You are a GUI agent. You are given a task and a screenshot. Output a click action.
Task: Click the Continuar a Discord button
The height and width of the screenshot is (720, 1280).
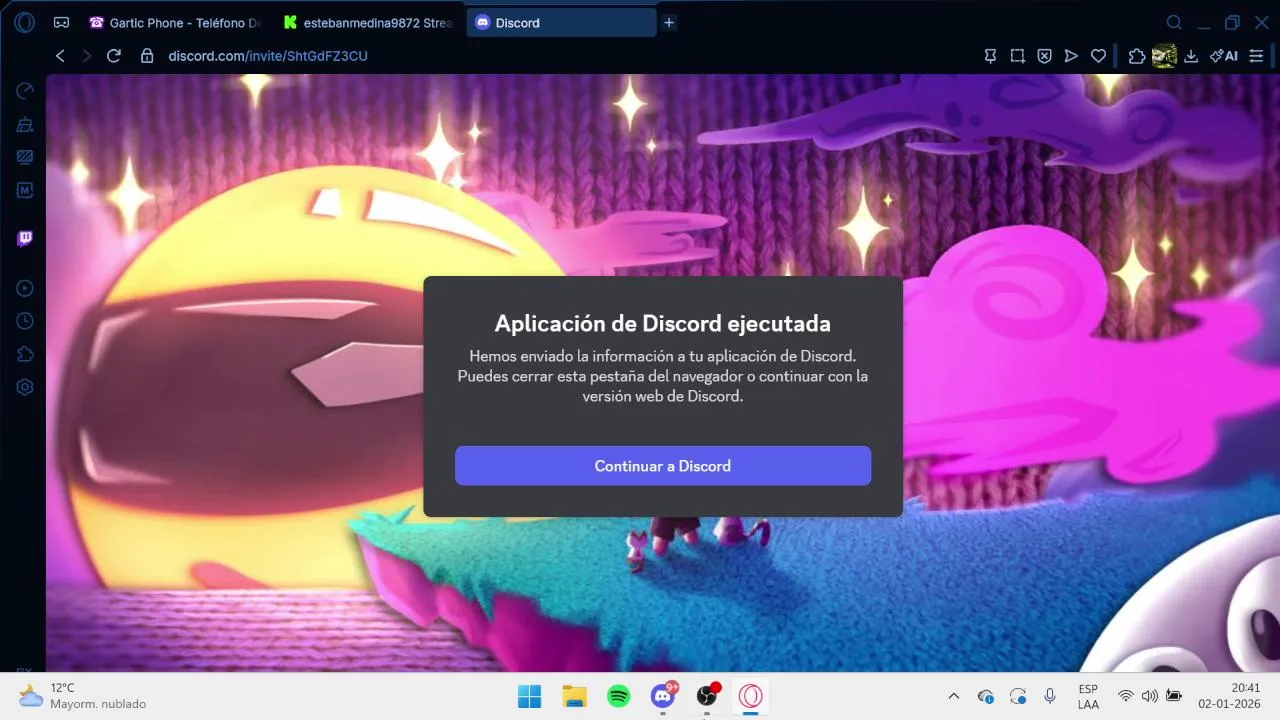(663, 466)
